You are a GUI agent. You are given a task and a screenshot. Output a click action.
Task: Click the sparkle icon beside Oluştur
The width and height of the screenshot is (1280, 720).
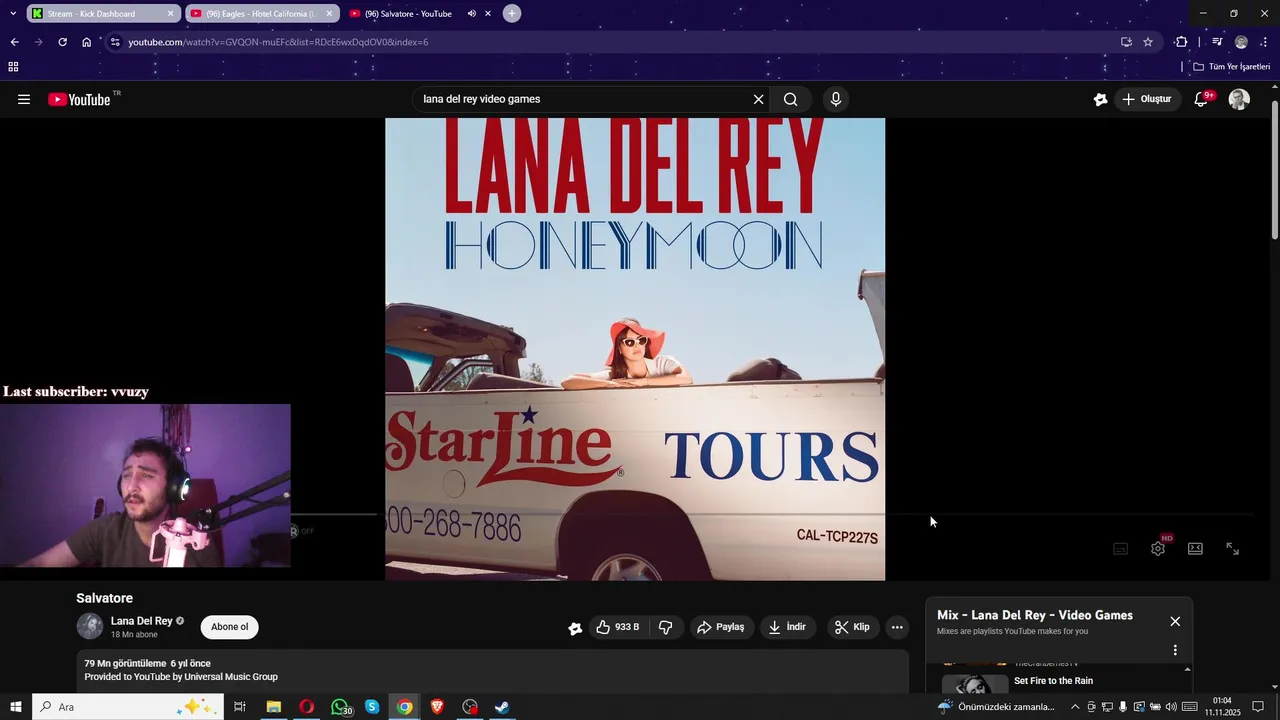tap(1100, 99)
